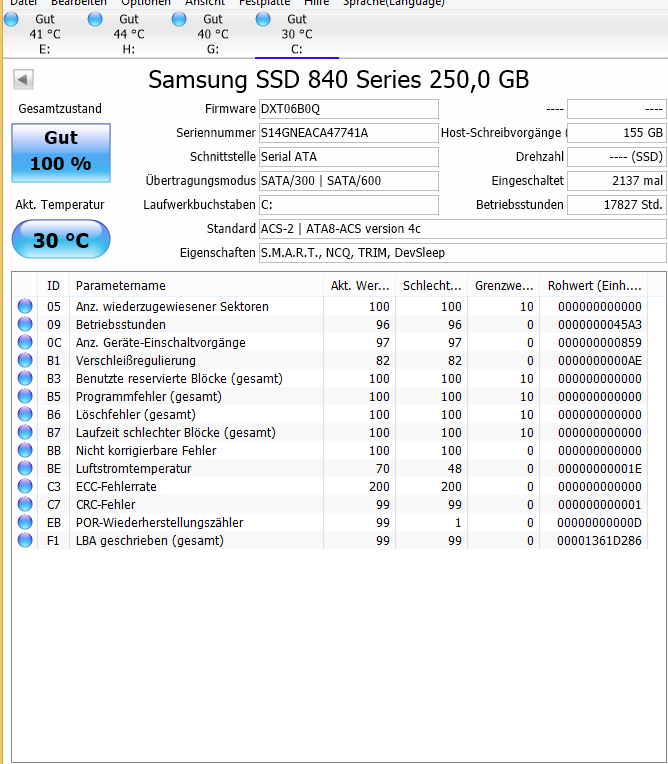Select 'Anz. wiederzugewiesener Sektoren' row text

(x=172, y=306)
